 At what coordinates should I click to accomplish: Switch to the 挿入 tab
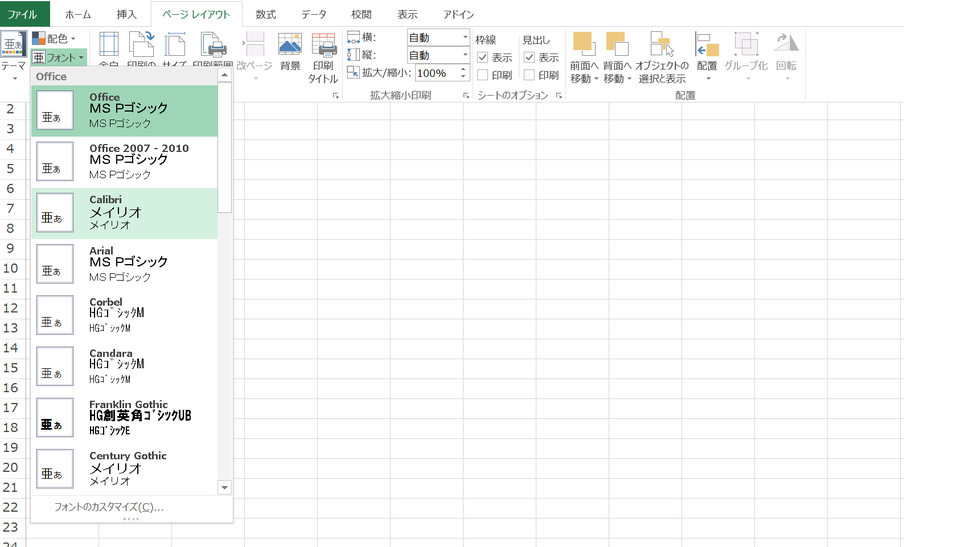click(126, 14)
